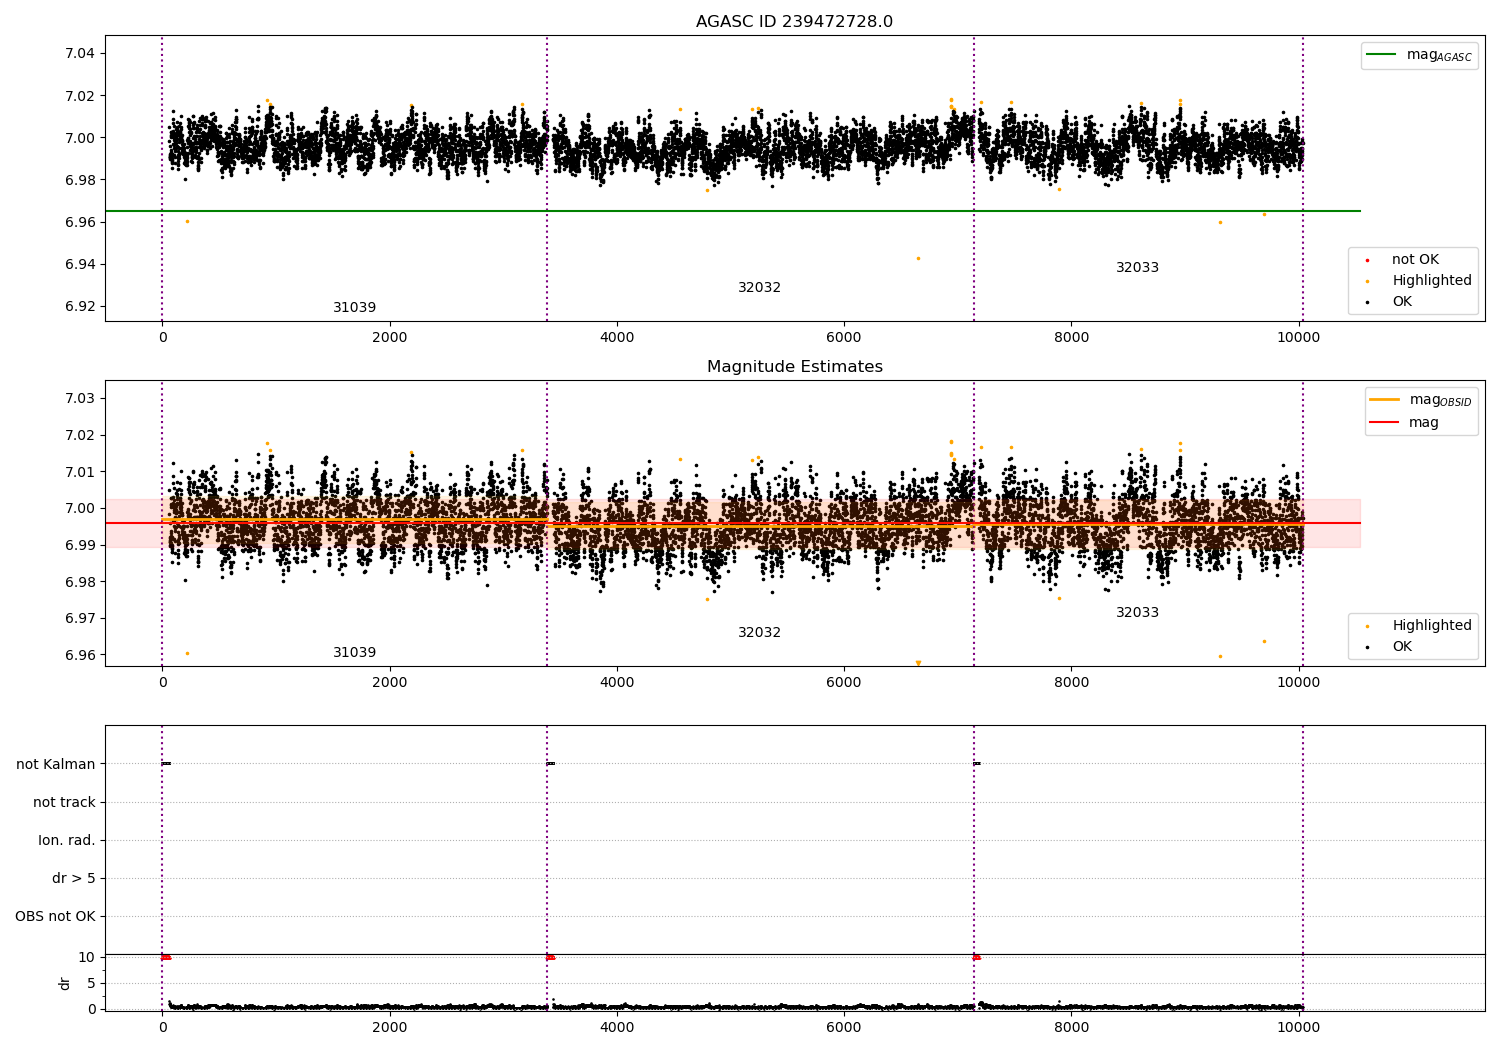This screenshot has height=1050, width=1500.
Task: Click the 'AGASC ID 239472728.0' title
Action: [794, 22]
